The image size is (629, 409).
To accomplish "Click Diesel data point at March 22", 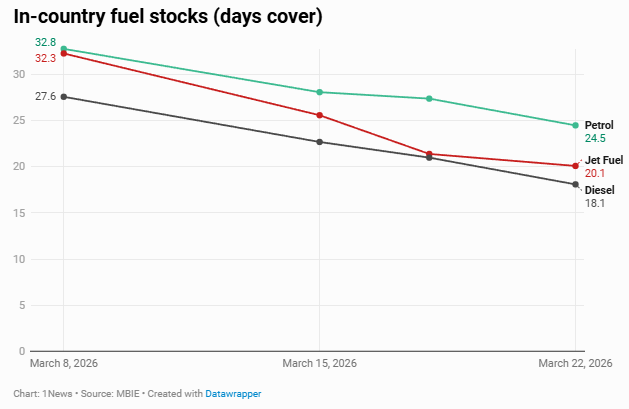I will pos(576,184).
